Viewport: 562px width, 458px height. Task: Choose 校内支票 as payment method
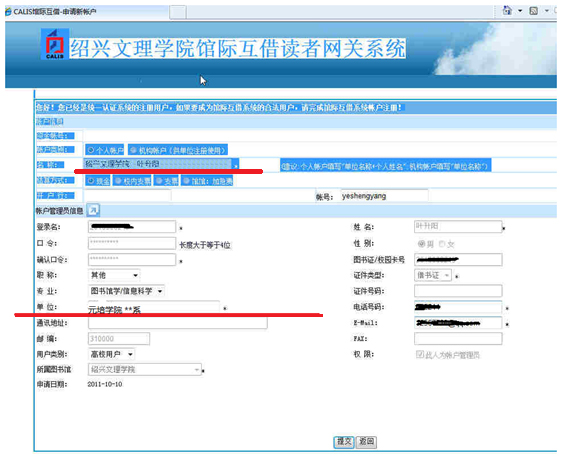click(x=118, y=181)
